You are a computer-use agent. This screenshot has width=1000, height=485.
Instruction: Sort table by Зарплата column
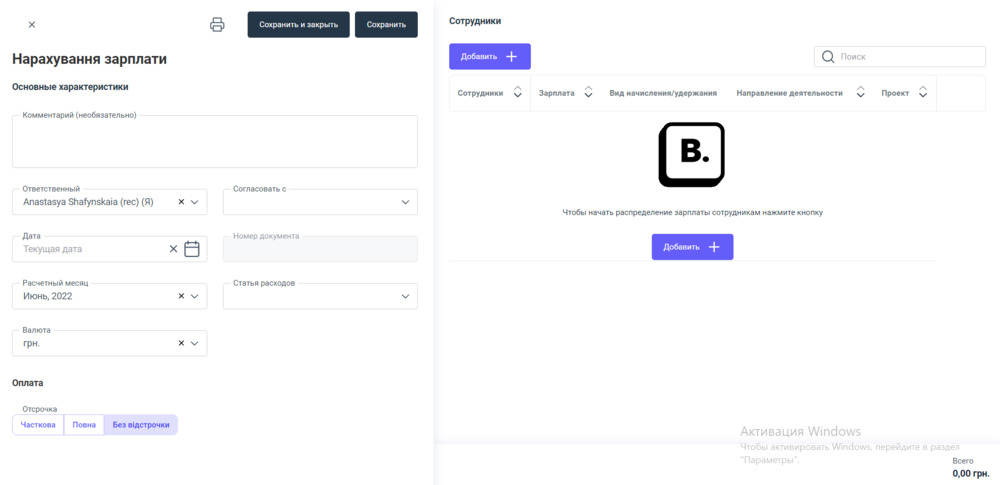coord(588,93)
